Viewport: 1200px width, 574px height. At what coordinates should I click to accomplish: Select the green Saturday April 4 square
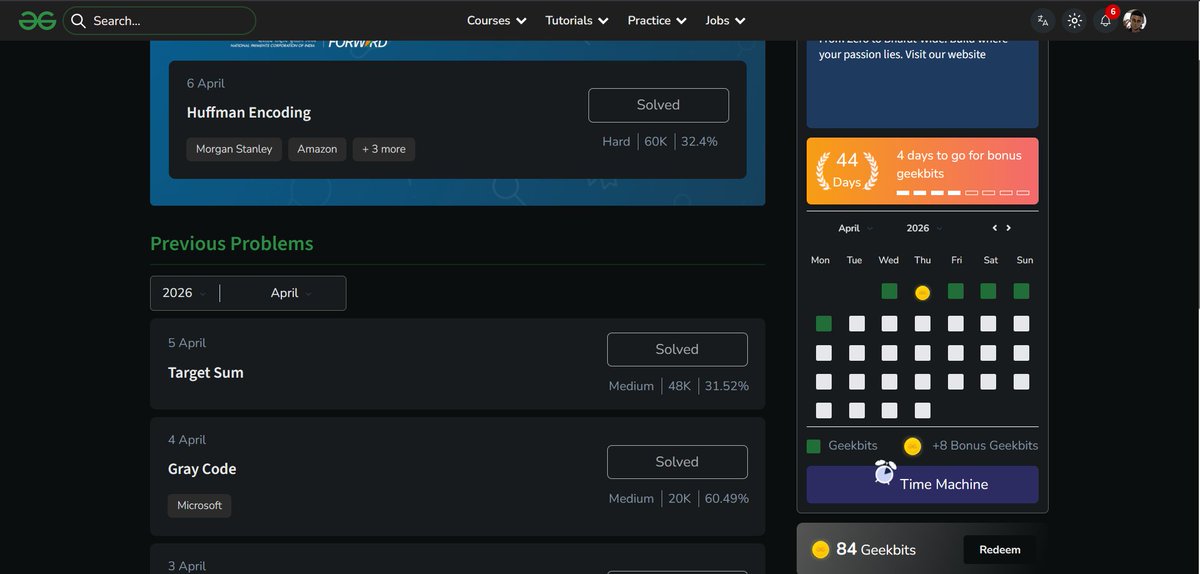point(988,291)
